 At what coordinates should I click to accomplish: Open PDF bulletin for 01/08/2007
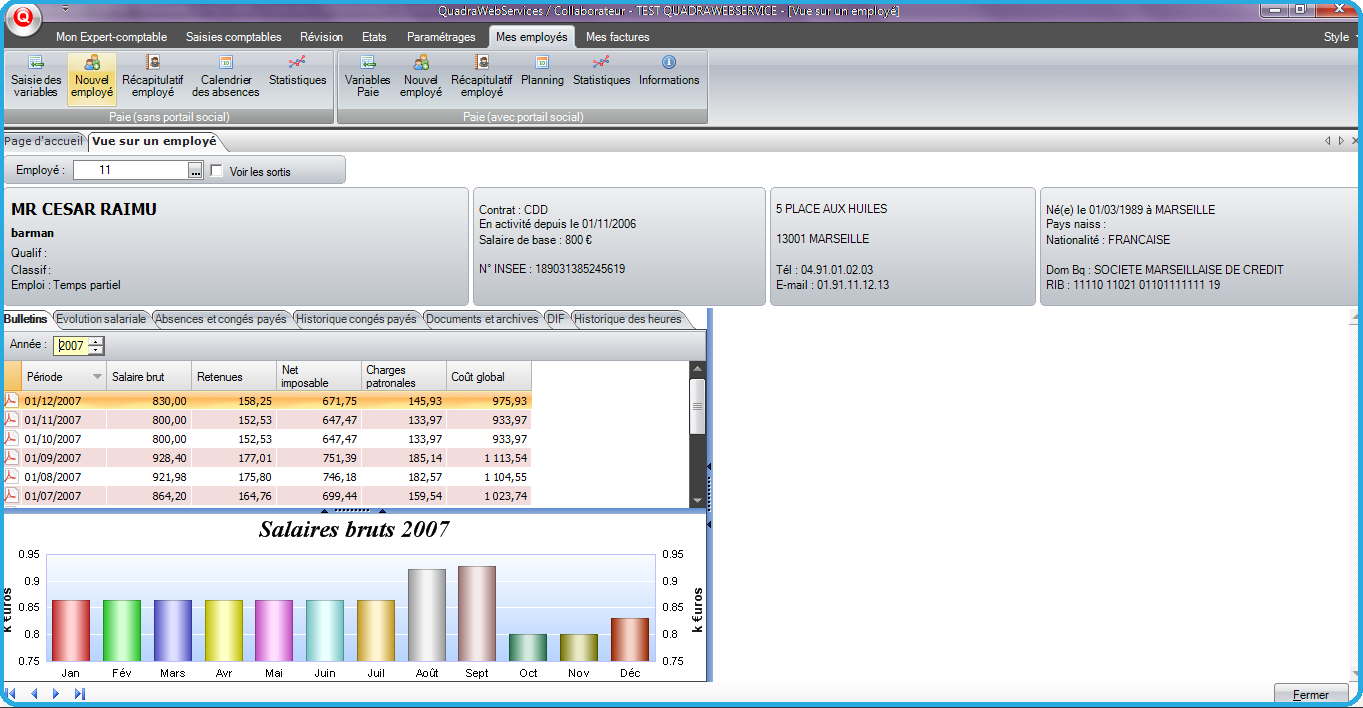point(12,476)
